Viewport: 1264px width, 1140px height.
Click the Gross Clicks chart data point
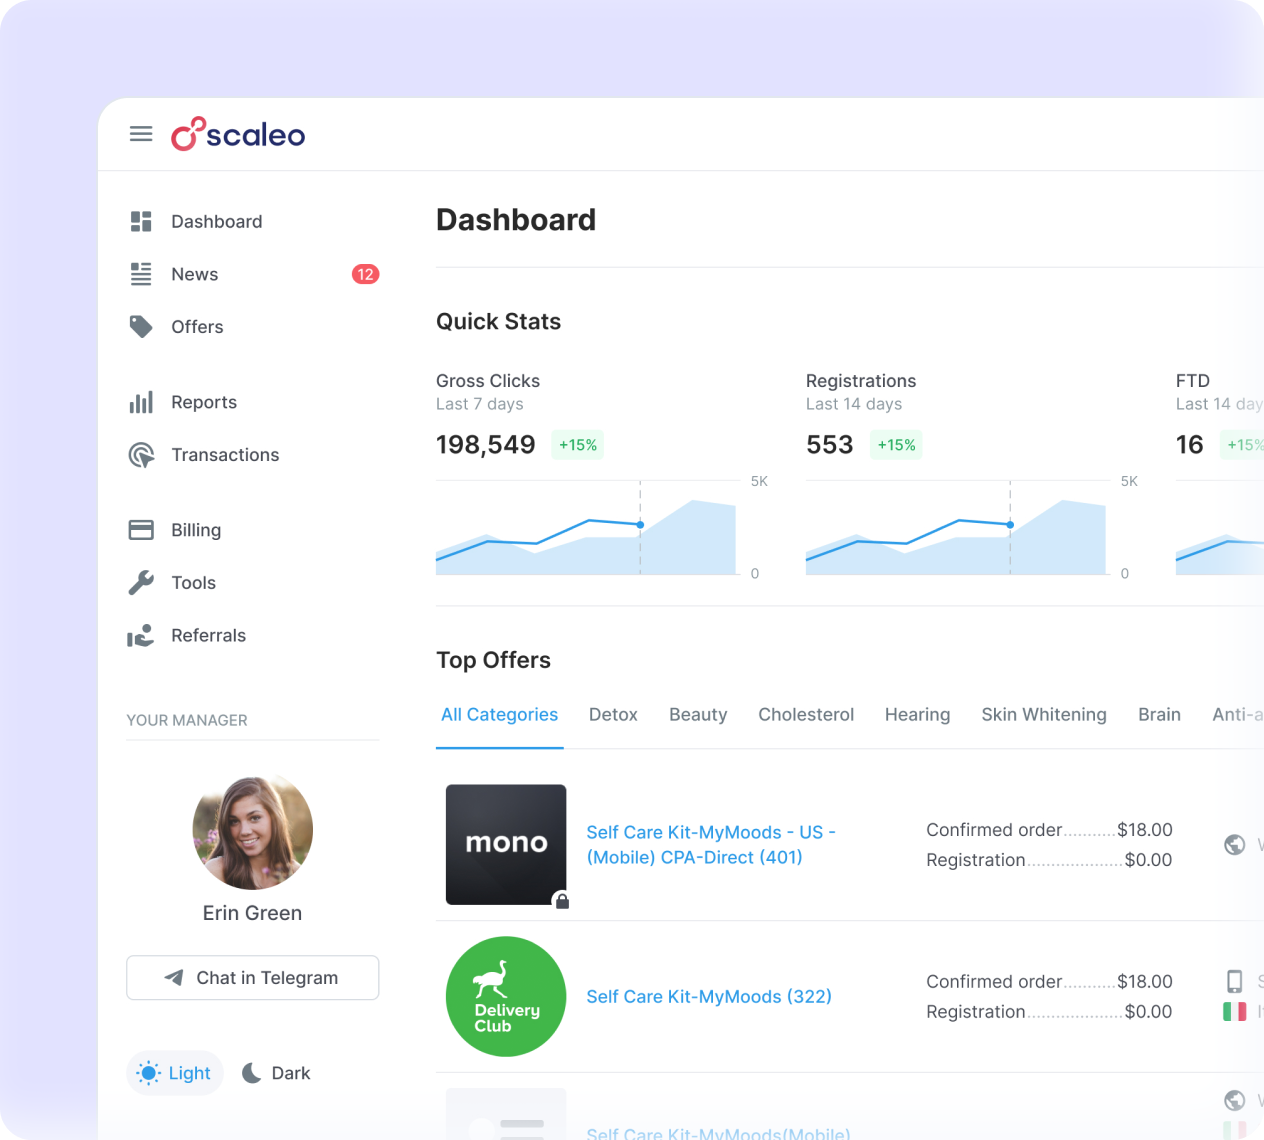(640, 525)
